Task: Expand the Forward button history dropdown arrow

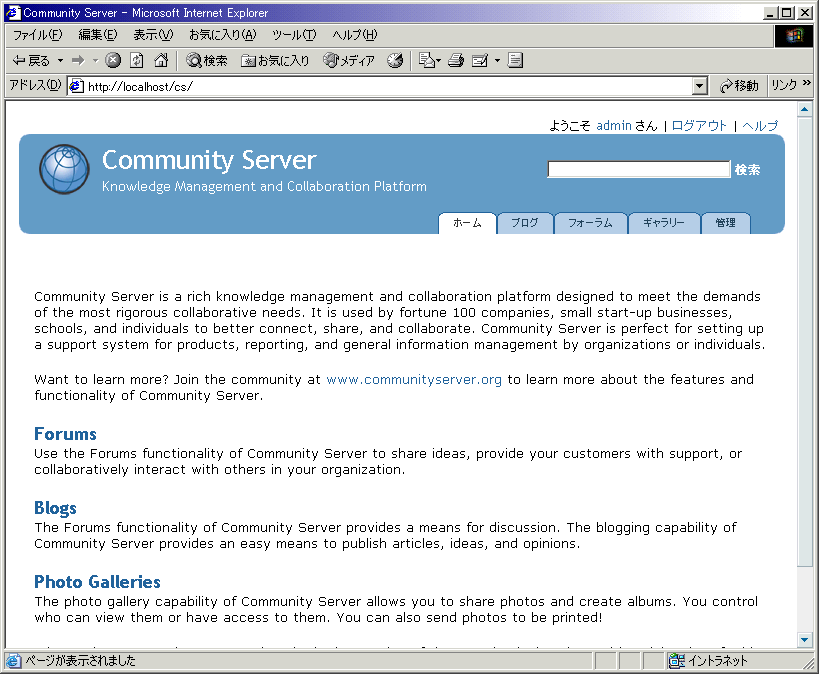Action: (95, 61)
